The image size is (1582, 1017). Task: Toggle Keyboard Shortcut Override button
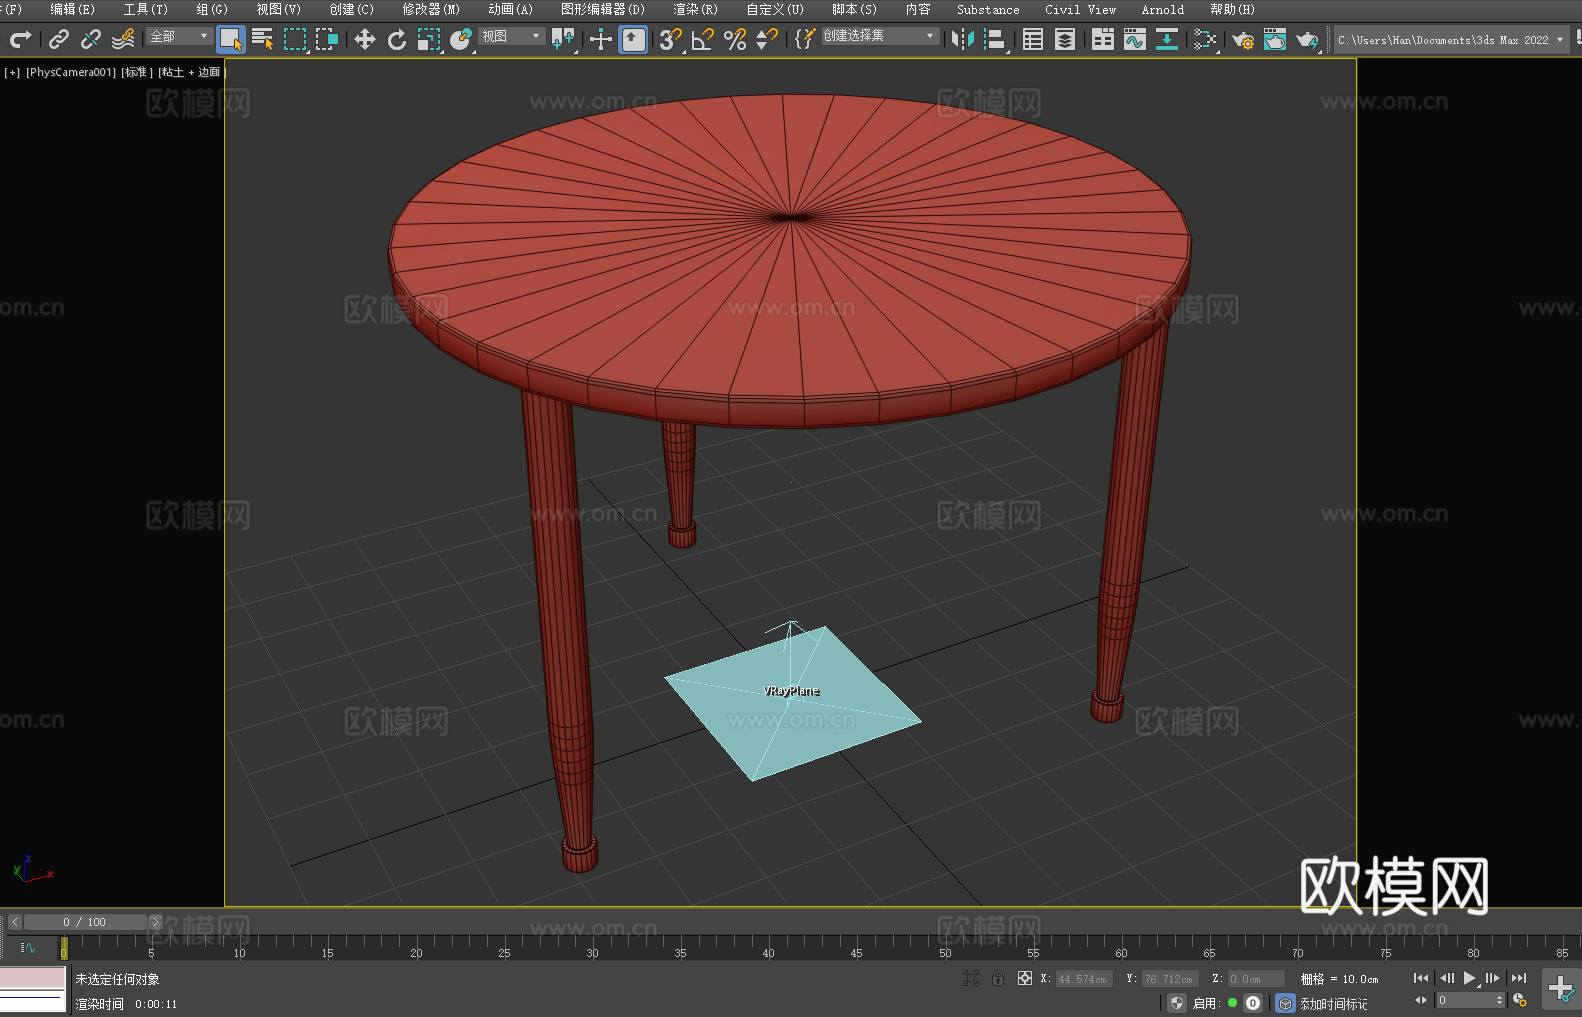[633, 39]
